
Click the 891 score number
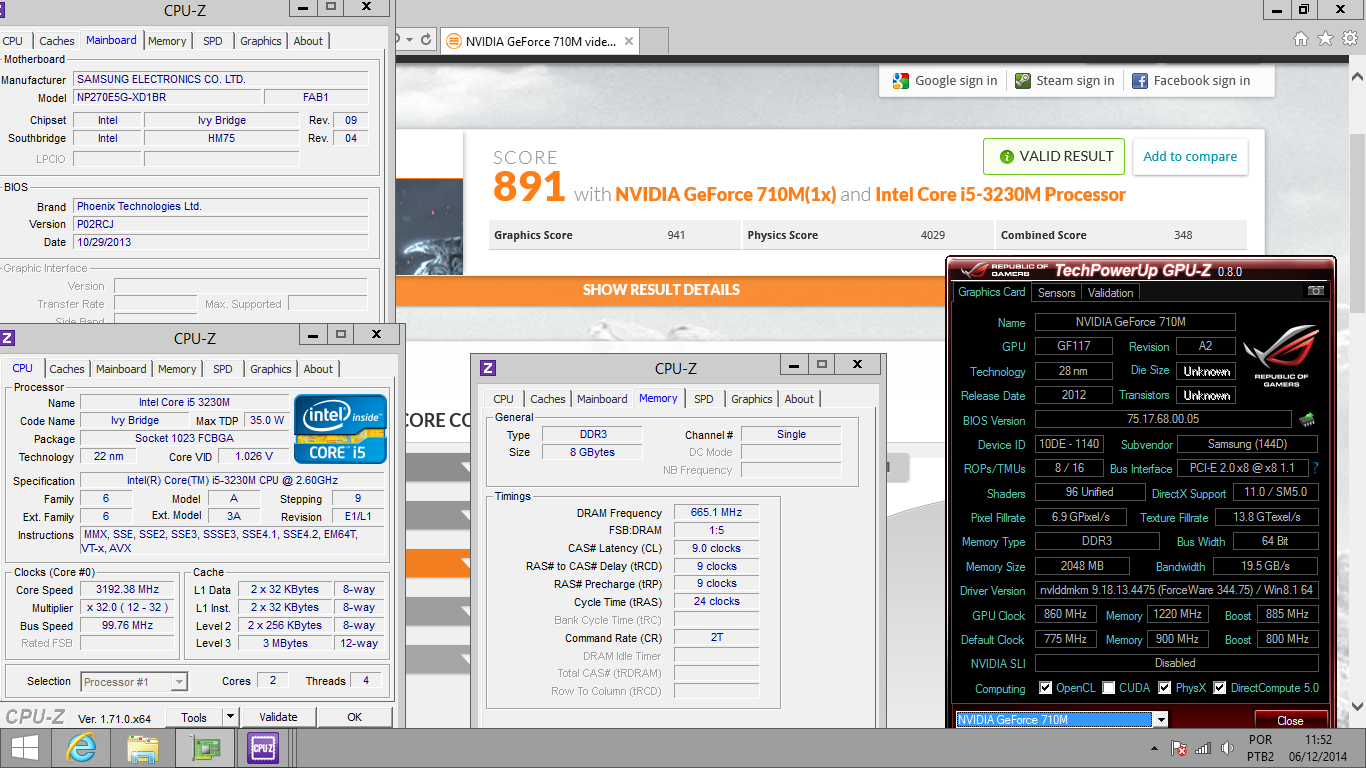point(529,187)
